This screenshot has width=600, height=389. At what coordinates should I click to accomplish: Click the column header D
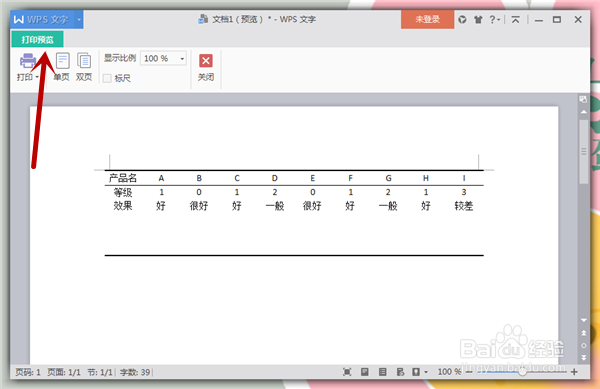(x=275, y=178)
